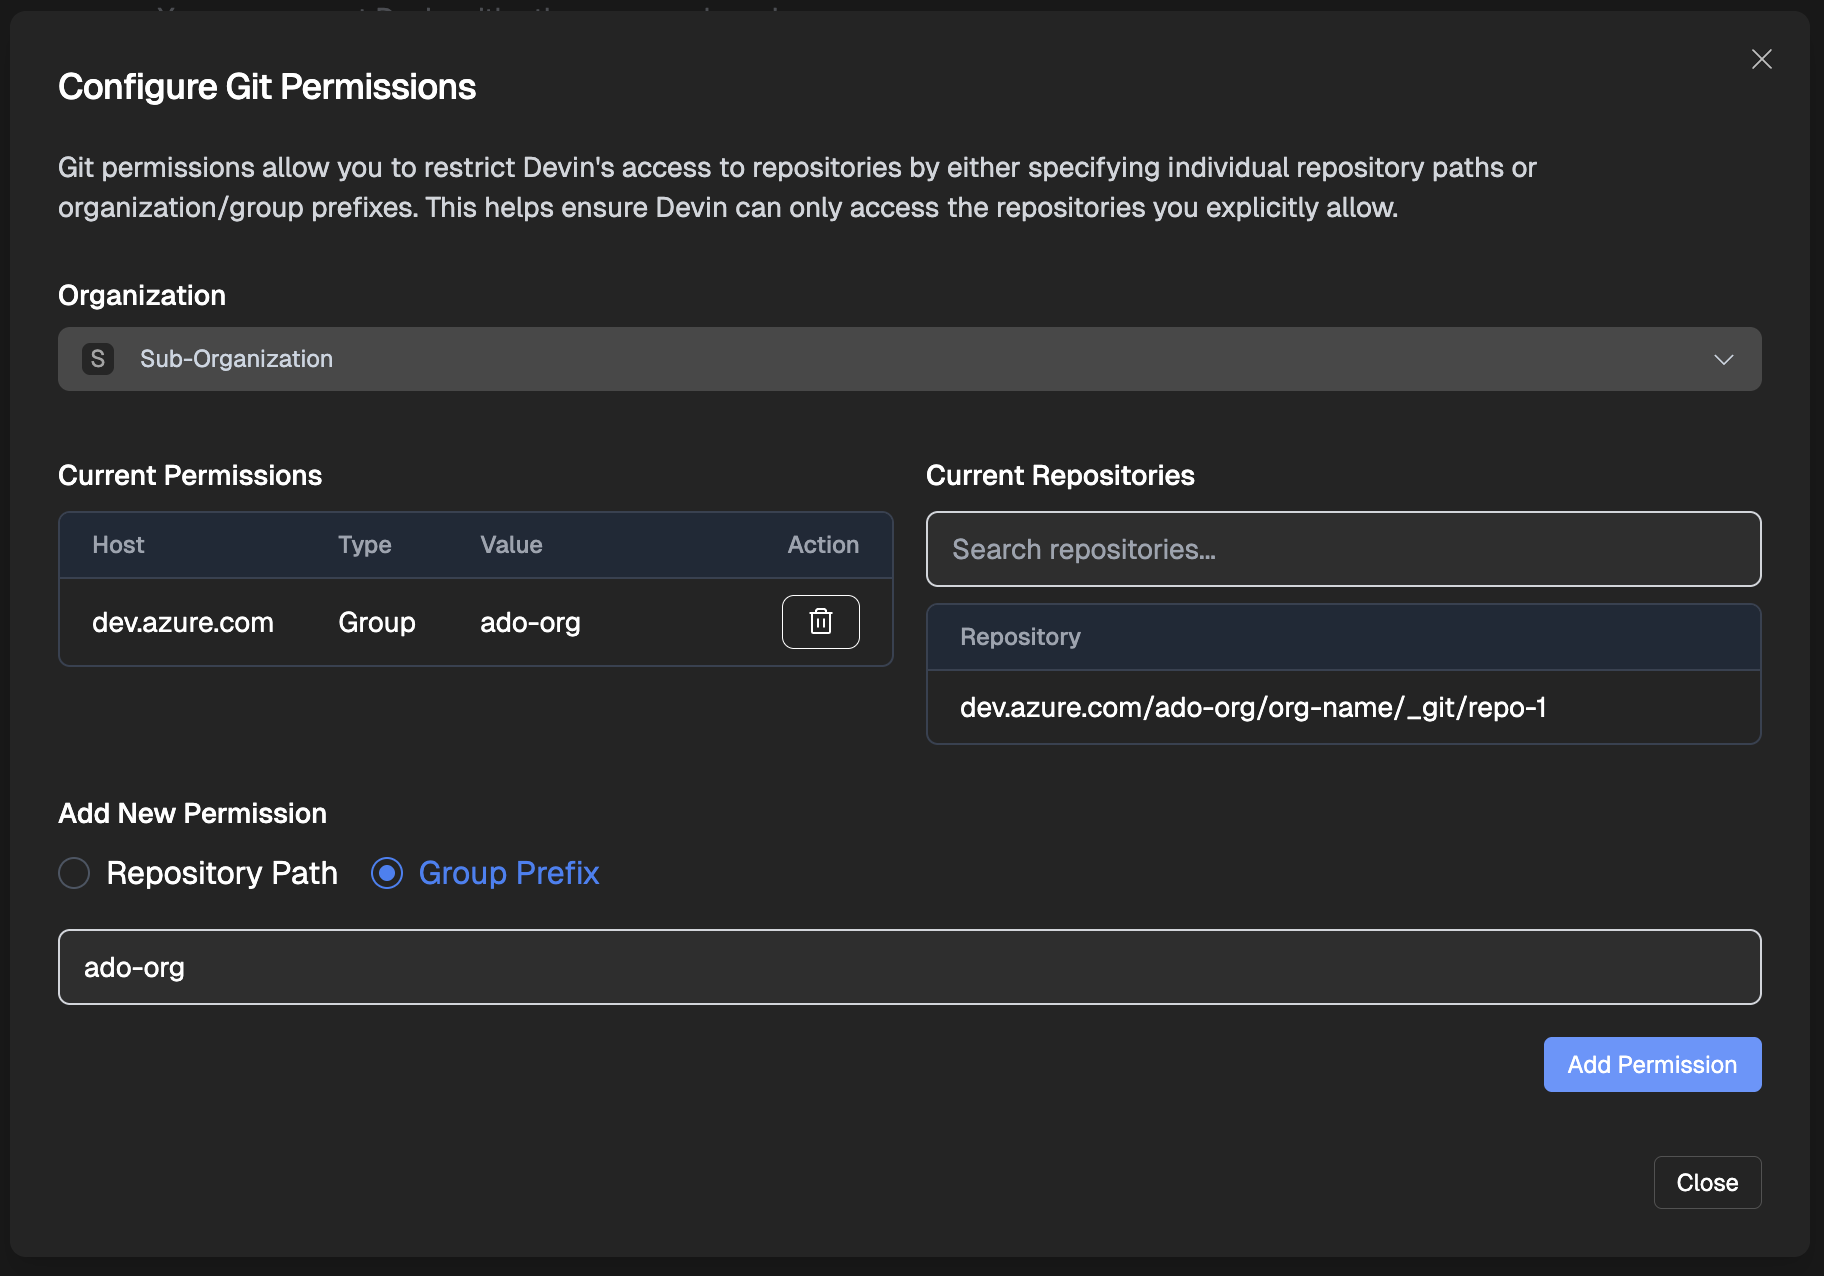Select the Group Prefix radio option
The width and height of the screenshot is (1824, 1276).
(x=387, y=873)
